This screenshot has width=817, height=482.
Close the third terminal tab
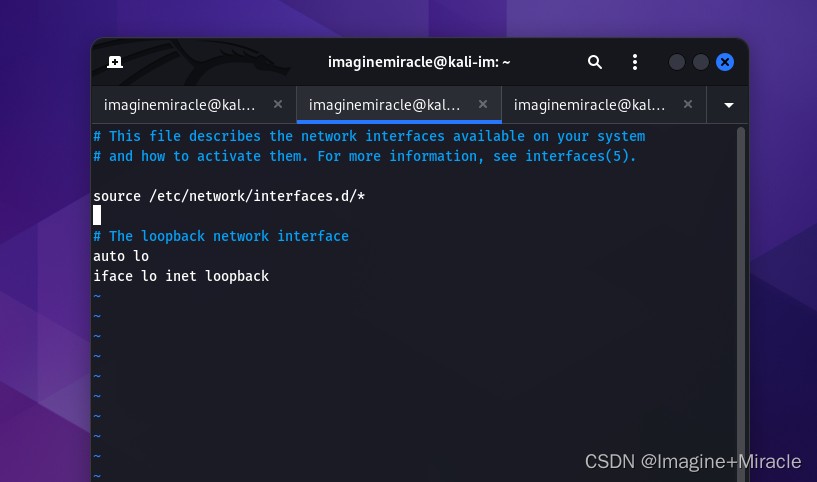point(688,104)
